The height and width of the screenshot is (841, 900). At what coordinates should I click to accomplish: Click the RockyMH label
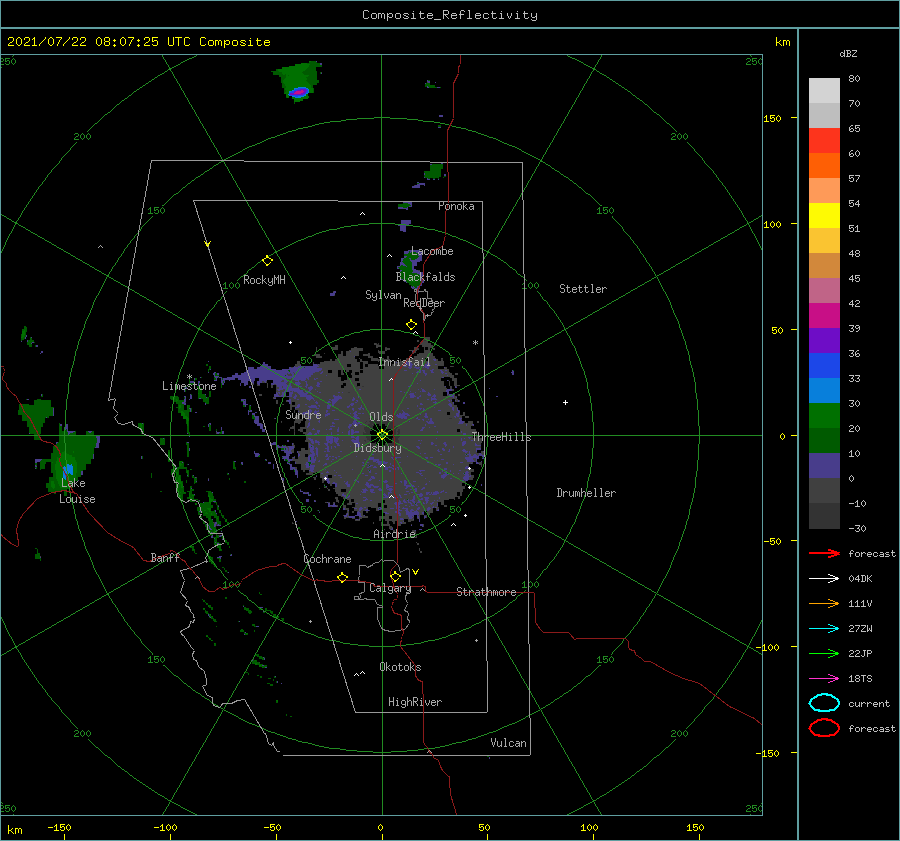264,280
